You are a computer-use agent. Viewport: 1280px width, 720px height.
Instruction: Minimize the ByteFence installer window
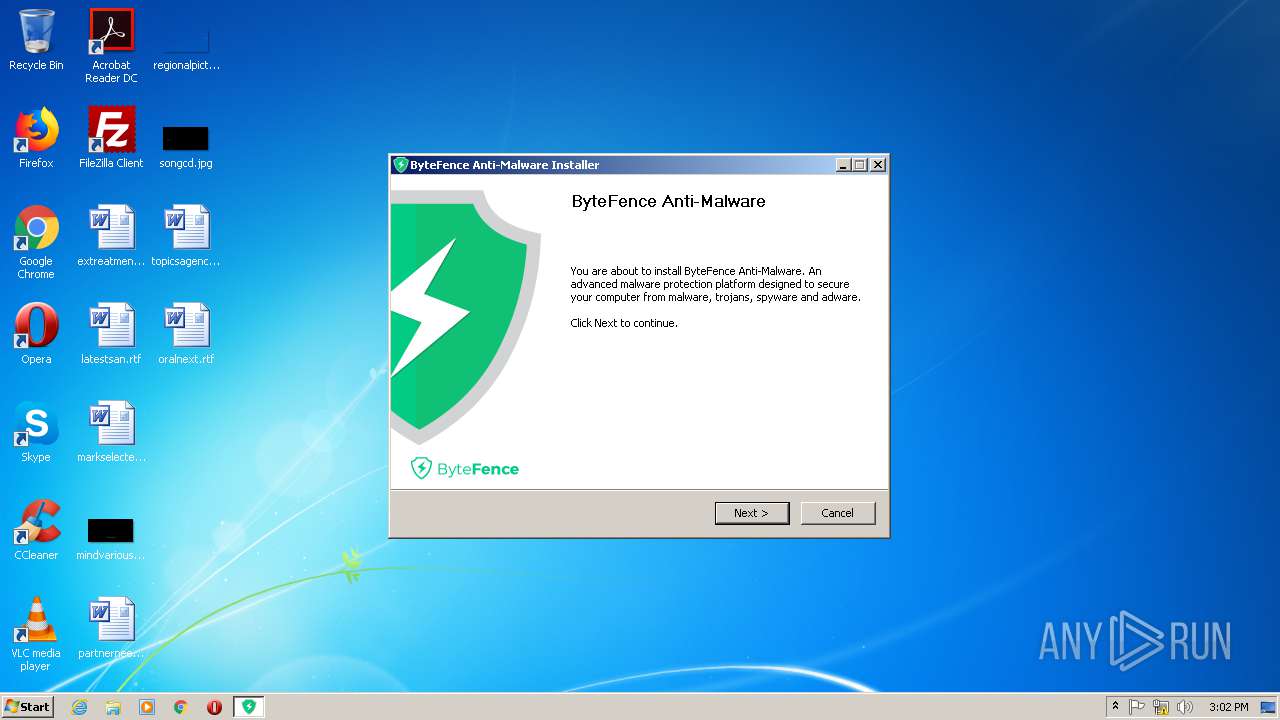pos(843,165)
